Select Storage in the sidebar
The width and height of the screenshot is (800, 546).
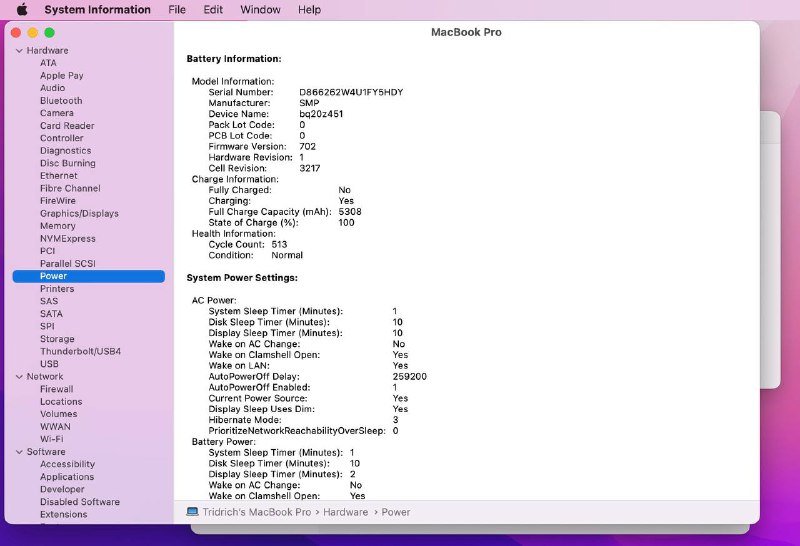point(57,339)
